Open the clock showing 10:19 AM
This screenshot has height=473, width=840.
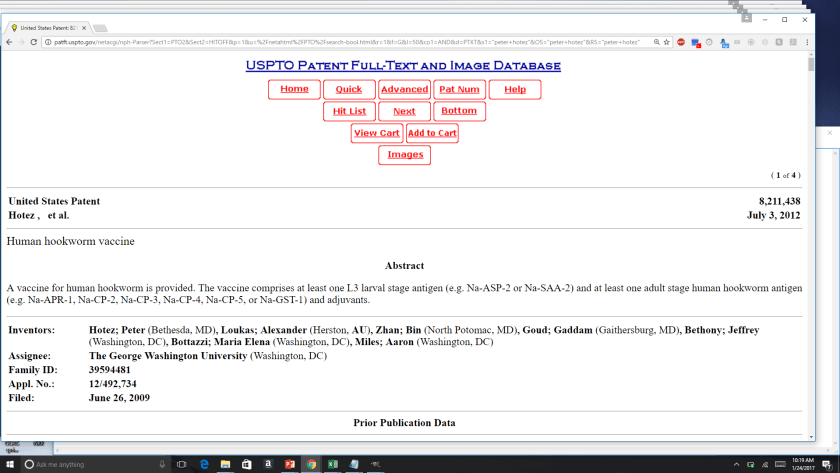coord(803,464)
